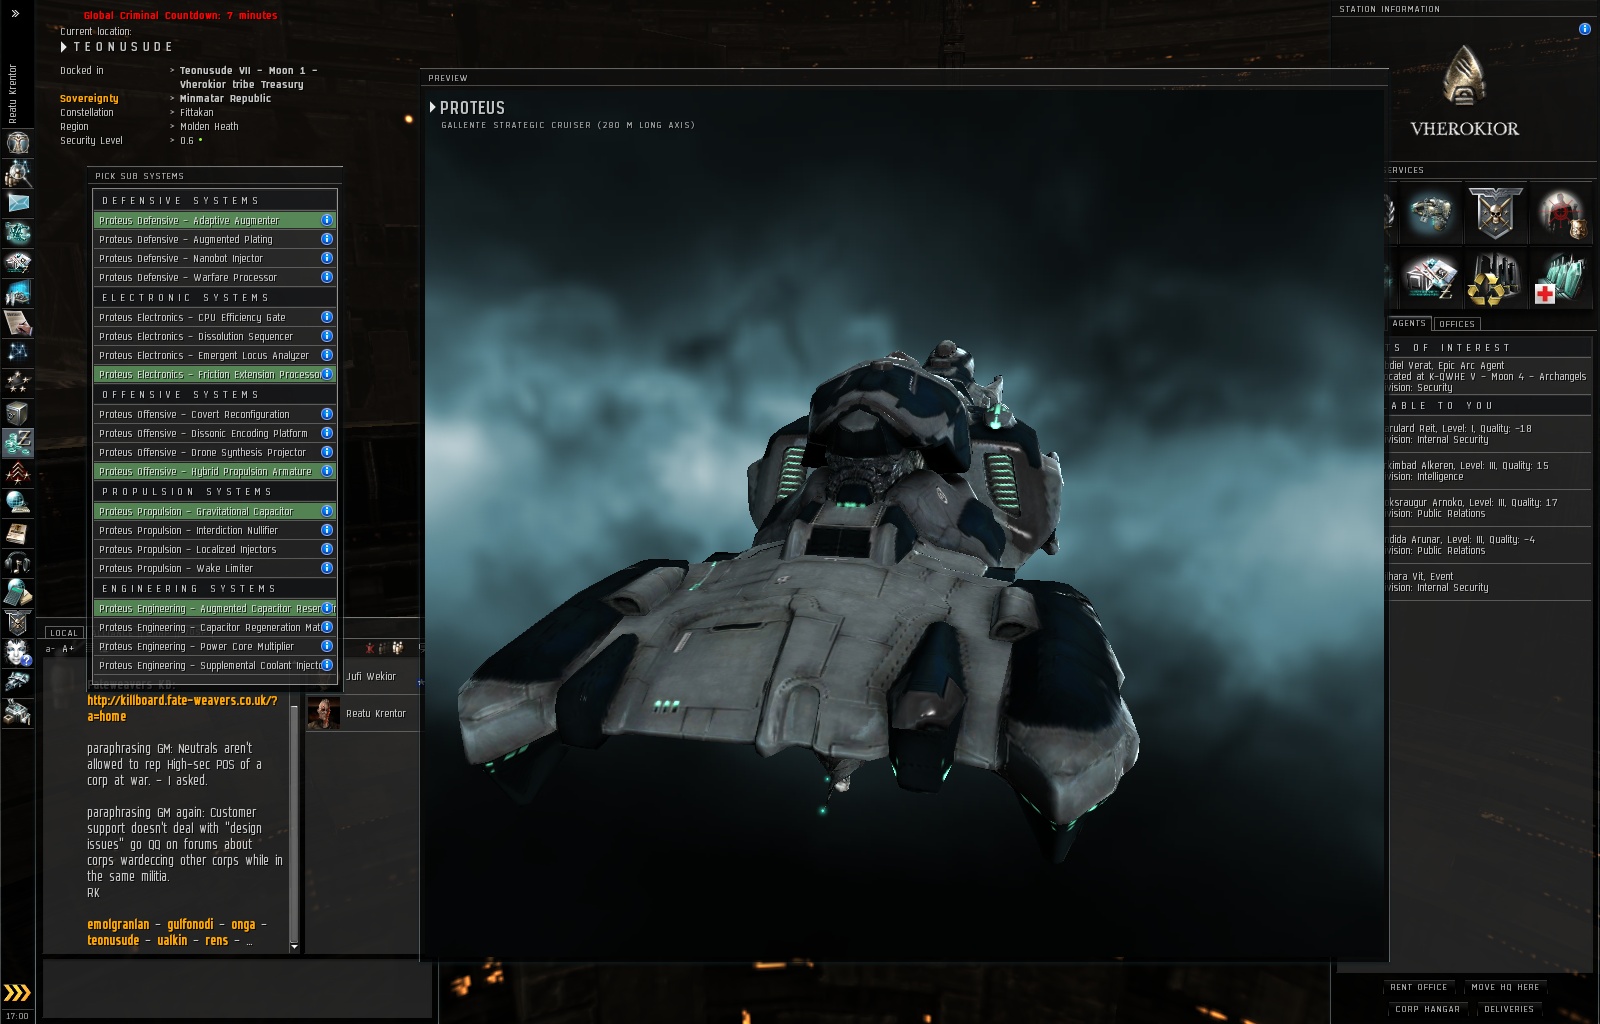Show info for Proteus Propulsion Interdiction Nullifier
Image resolution: width=1600 pixels, height=1024 pixels.
point(327,530)
